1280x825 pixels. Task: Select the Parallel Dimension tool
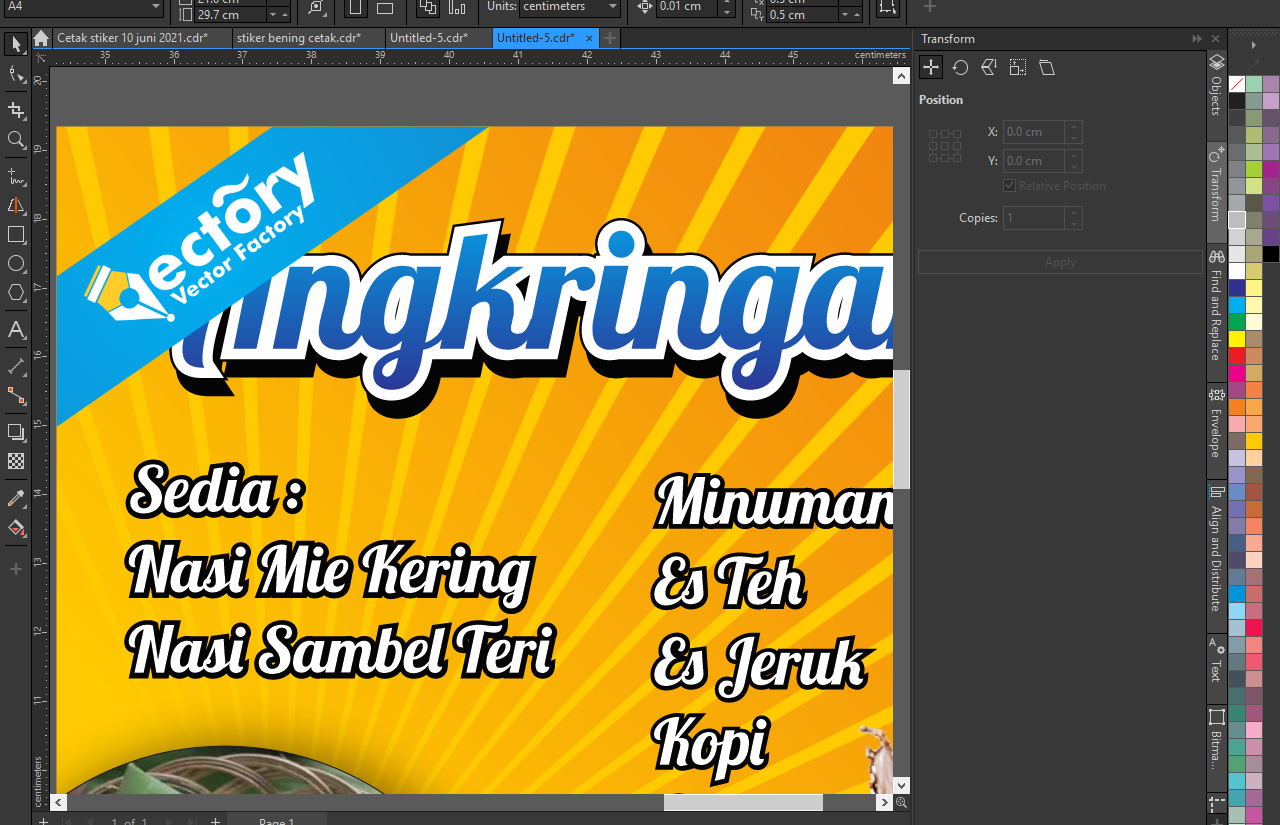tap(16, 366)
